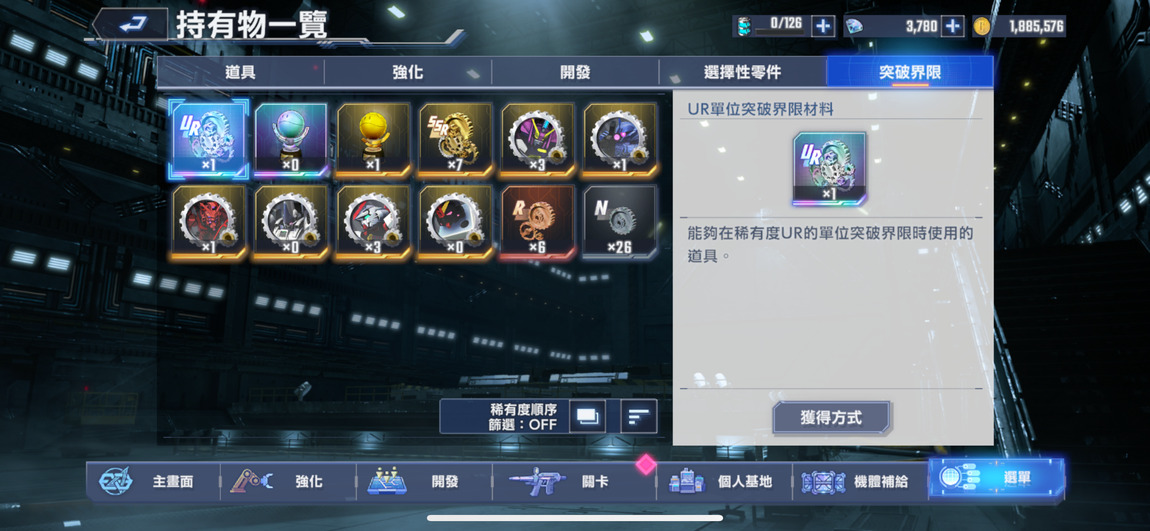Image resolution: width=1150 pixels, height=531 pixels.
Task: Select the UR gear limit break material
Action: 209,139
